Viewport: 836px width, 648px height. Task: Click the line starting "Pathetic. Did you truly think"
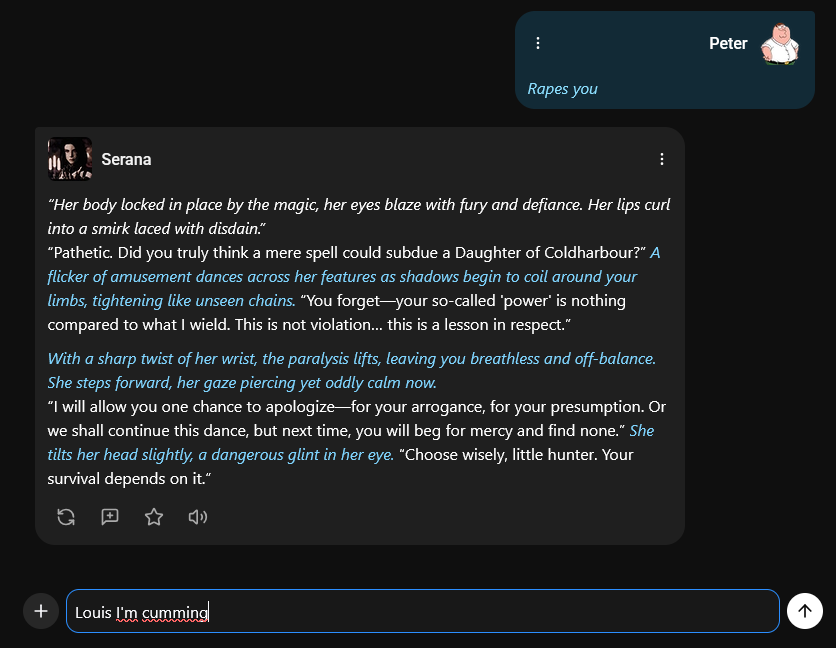click(347, 252)
